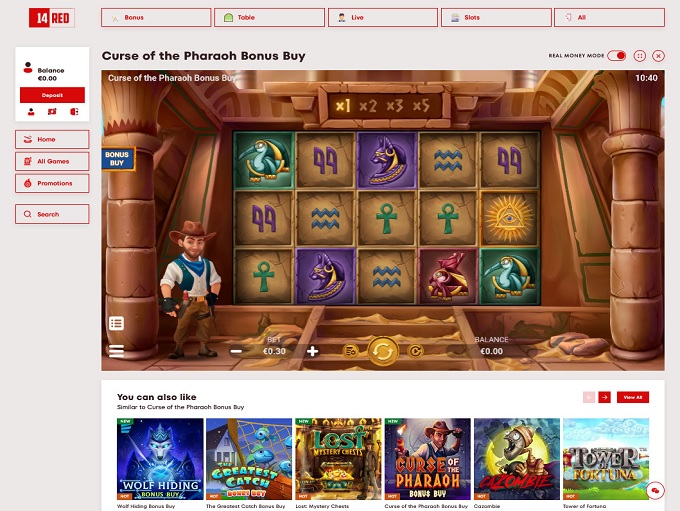The height and width of the screenshot is (511, 680).
Task: Click the Search field
Action: point(52,214)
